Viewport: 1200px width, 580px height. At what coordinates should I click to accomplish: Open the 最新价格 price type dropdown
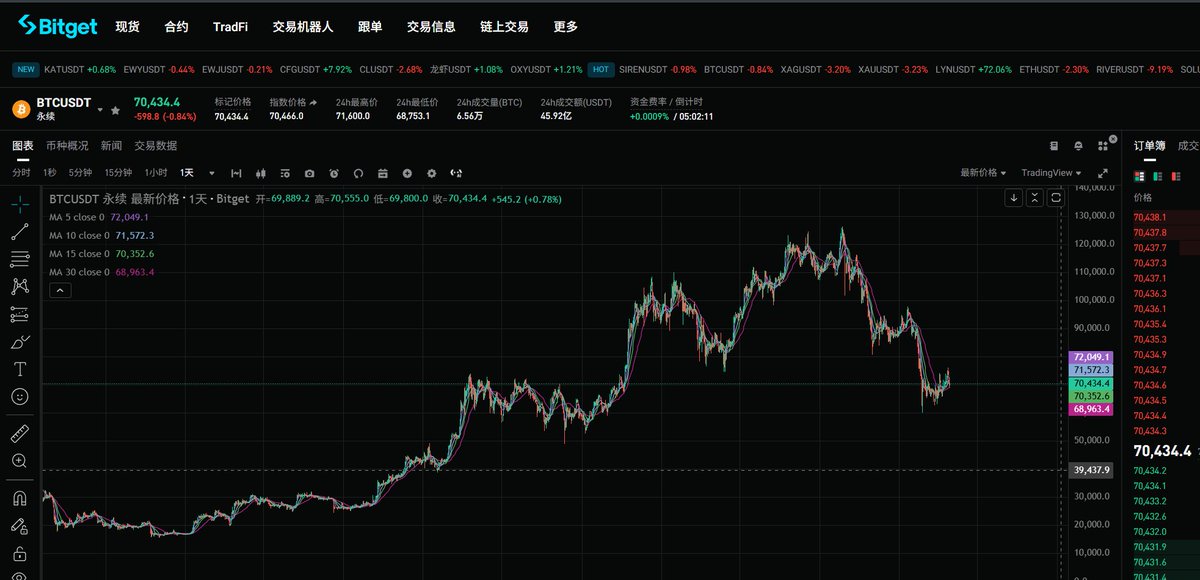point(983,173)
